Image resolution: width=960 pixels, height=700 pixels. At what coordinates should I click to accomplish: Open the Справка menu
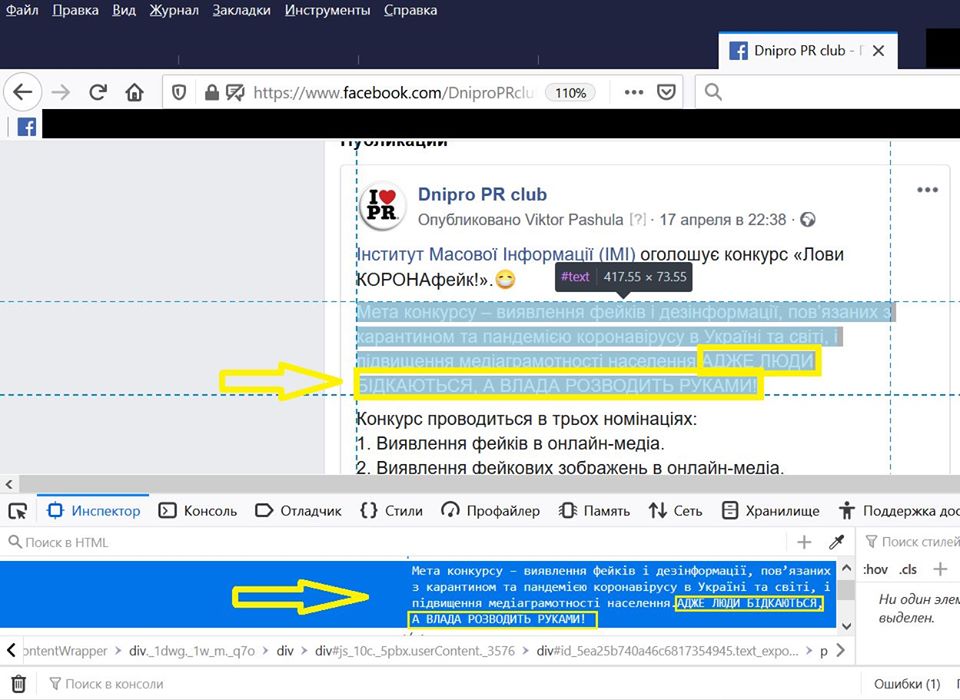(x=410, y=10)
